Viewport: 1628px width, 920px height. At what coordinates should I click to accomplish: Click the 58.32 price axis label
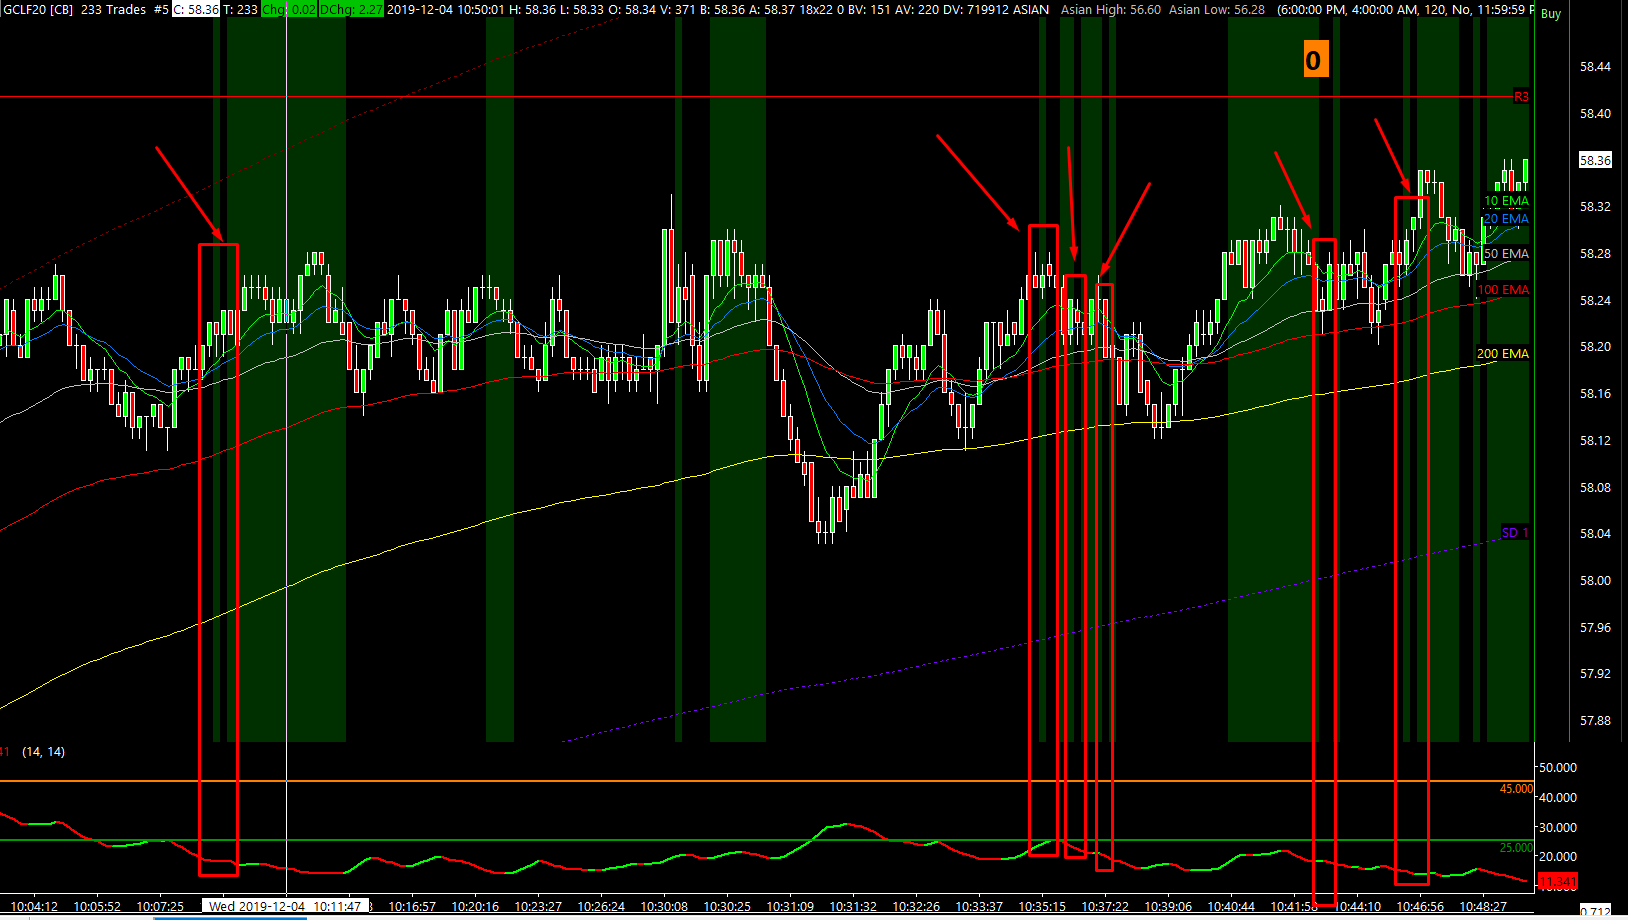(1595, 207)
